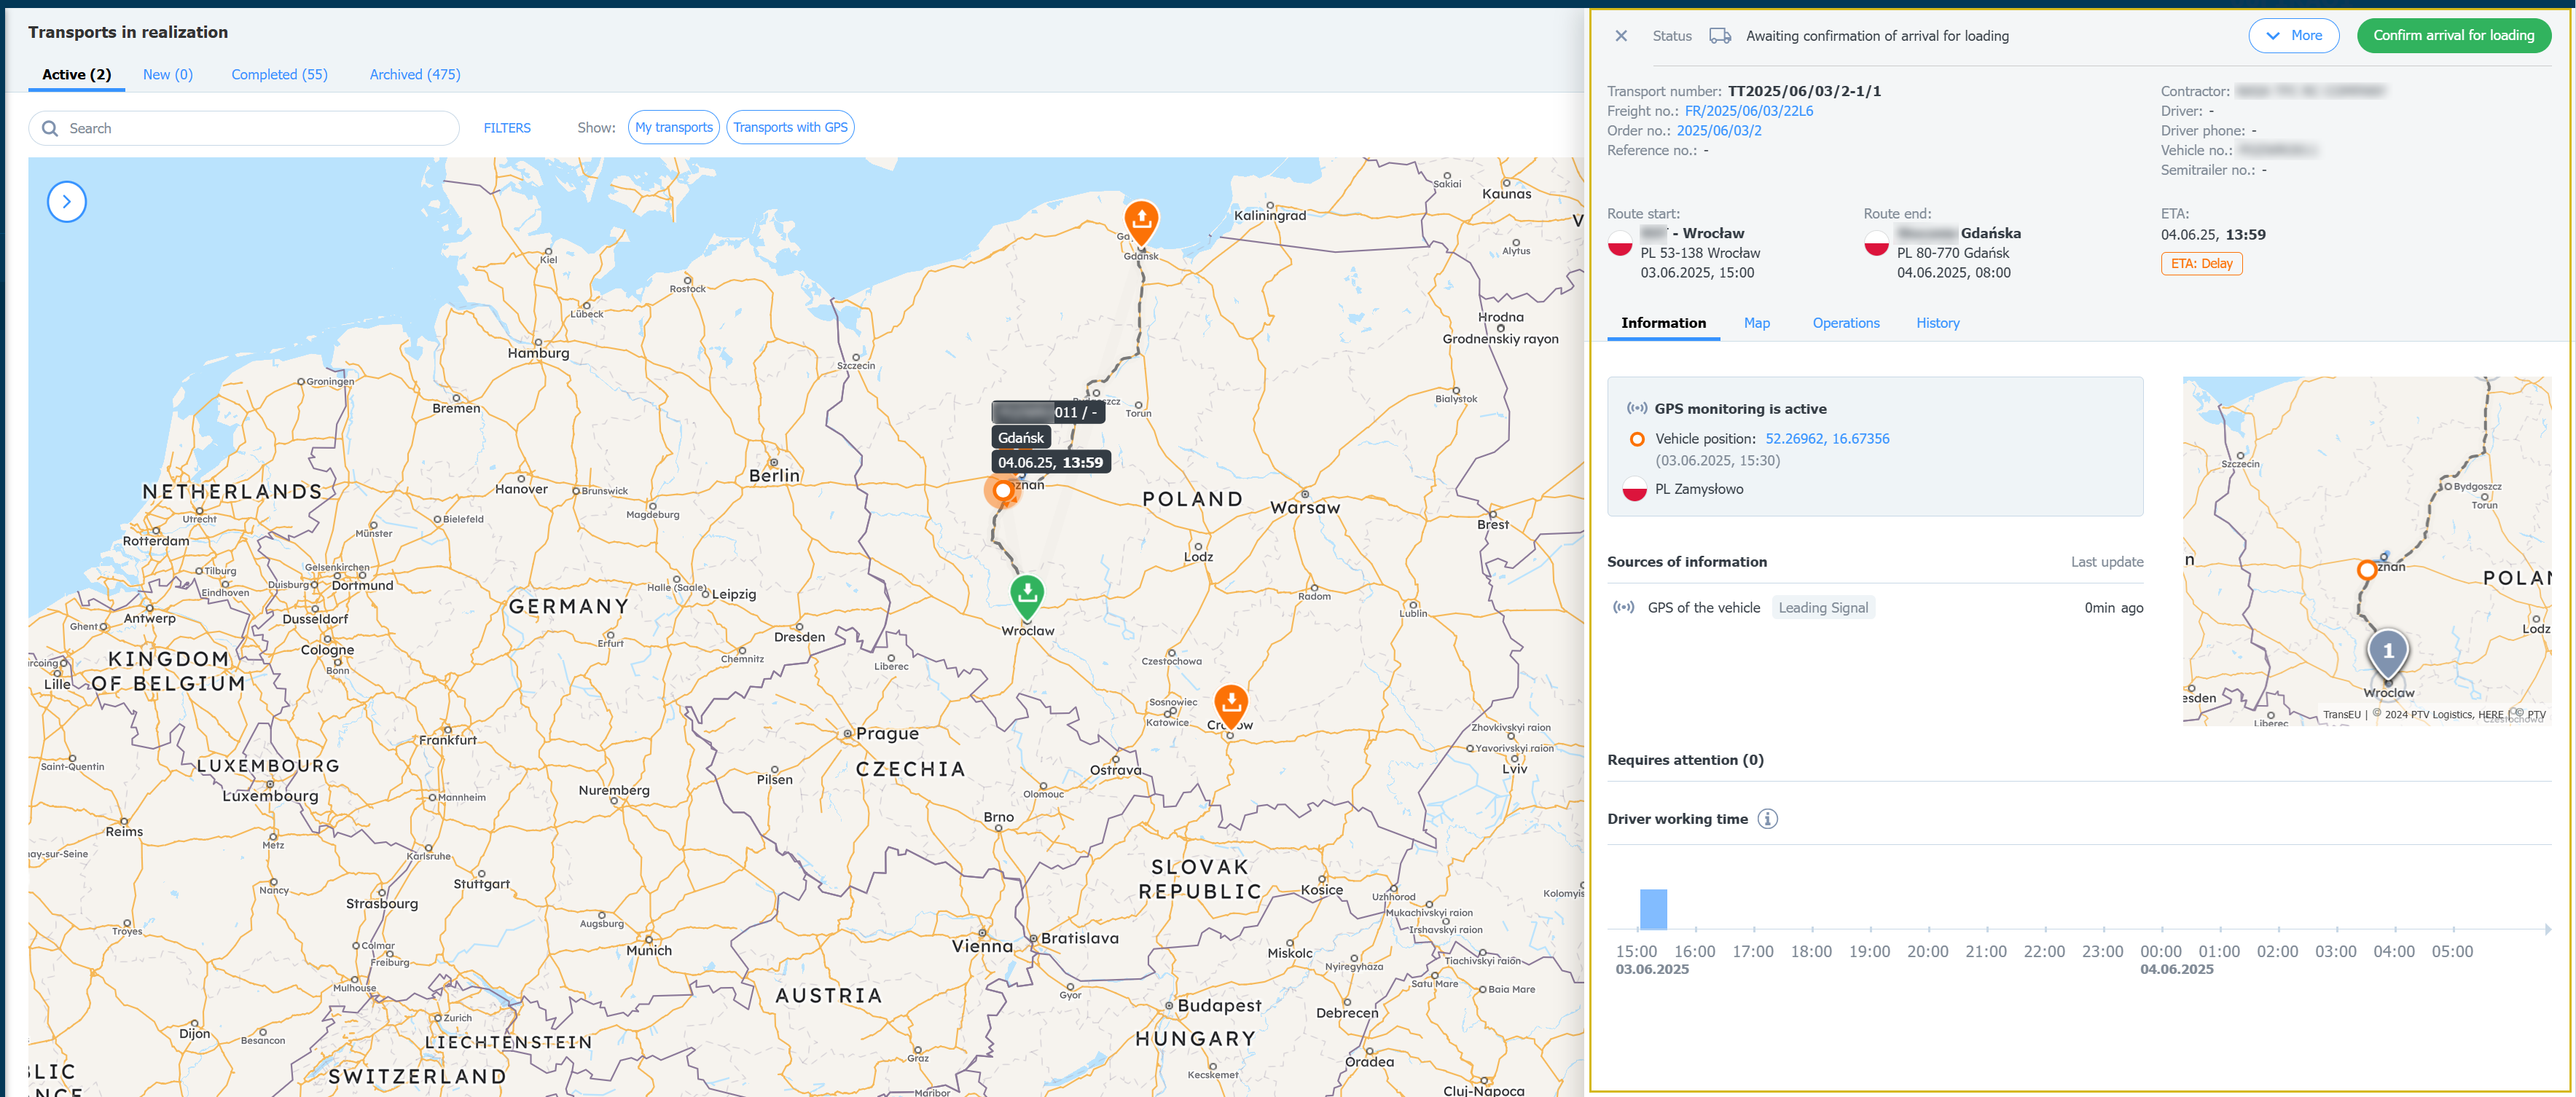The image size is (2576, 1097).
Task: Click the GPS of the vehicle source icon
Action: point(1624,607)
